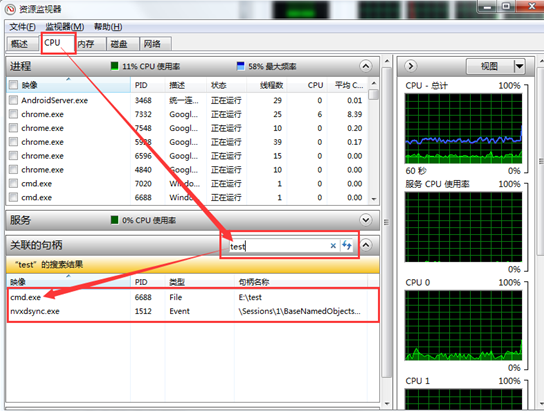Viewport: 544px width, 411px height.
Task: Collapse the Associated Handles section
Action: (x=366, y=245)
